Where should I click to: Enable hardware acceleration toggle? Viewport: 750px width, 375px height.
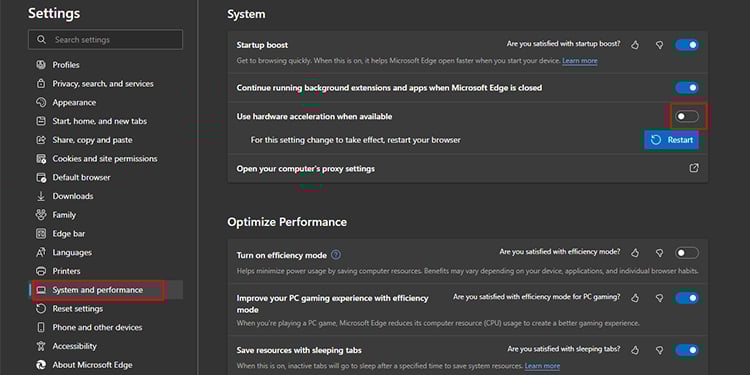click(x=687, y=116)
